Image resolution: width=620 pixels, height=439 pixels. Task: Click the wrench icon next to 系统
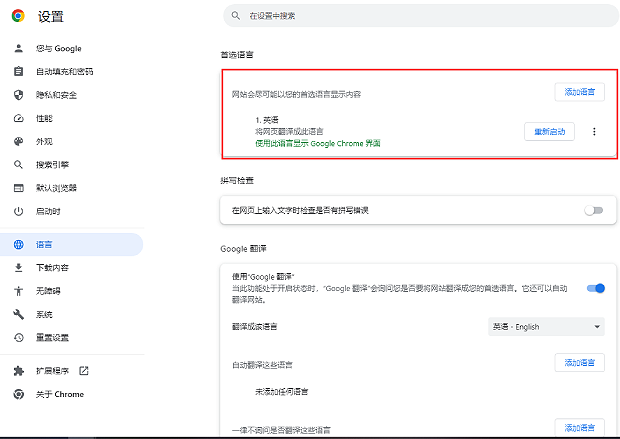18,314
